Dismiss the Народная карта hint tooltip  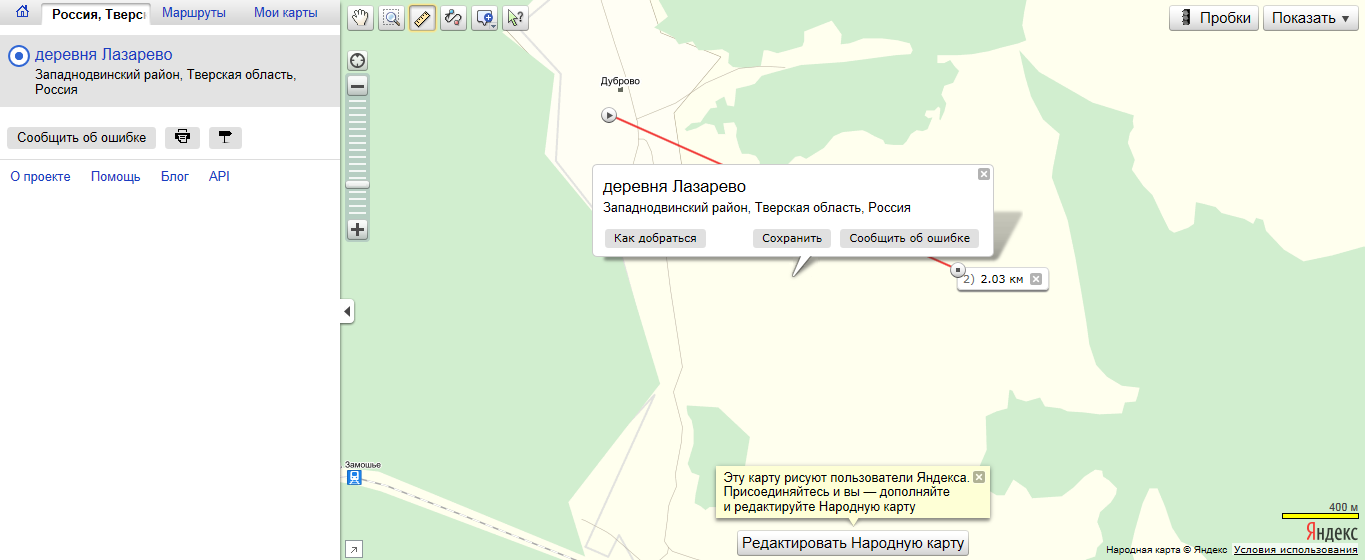(x=979, y=477)
